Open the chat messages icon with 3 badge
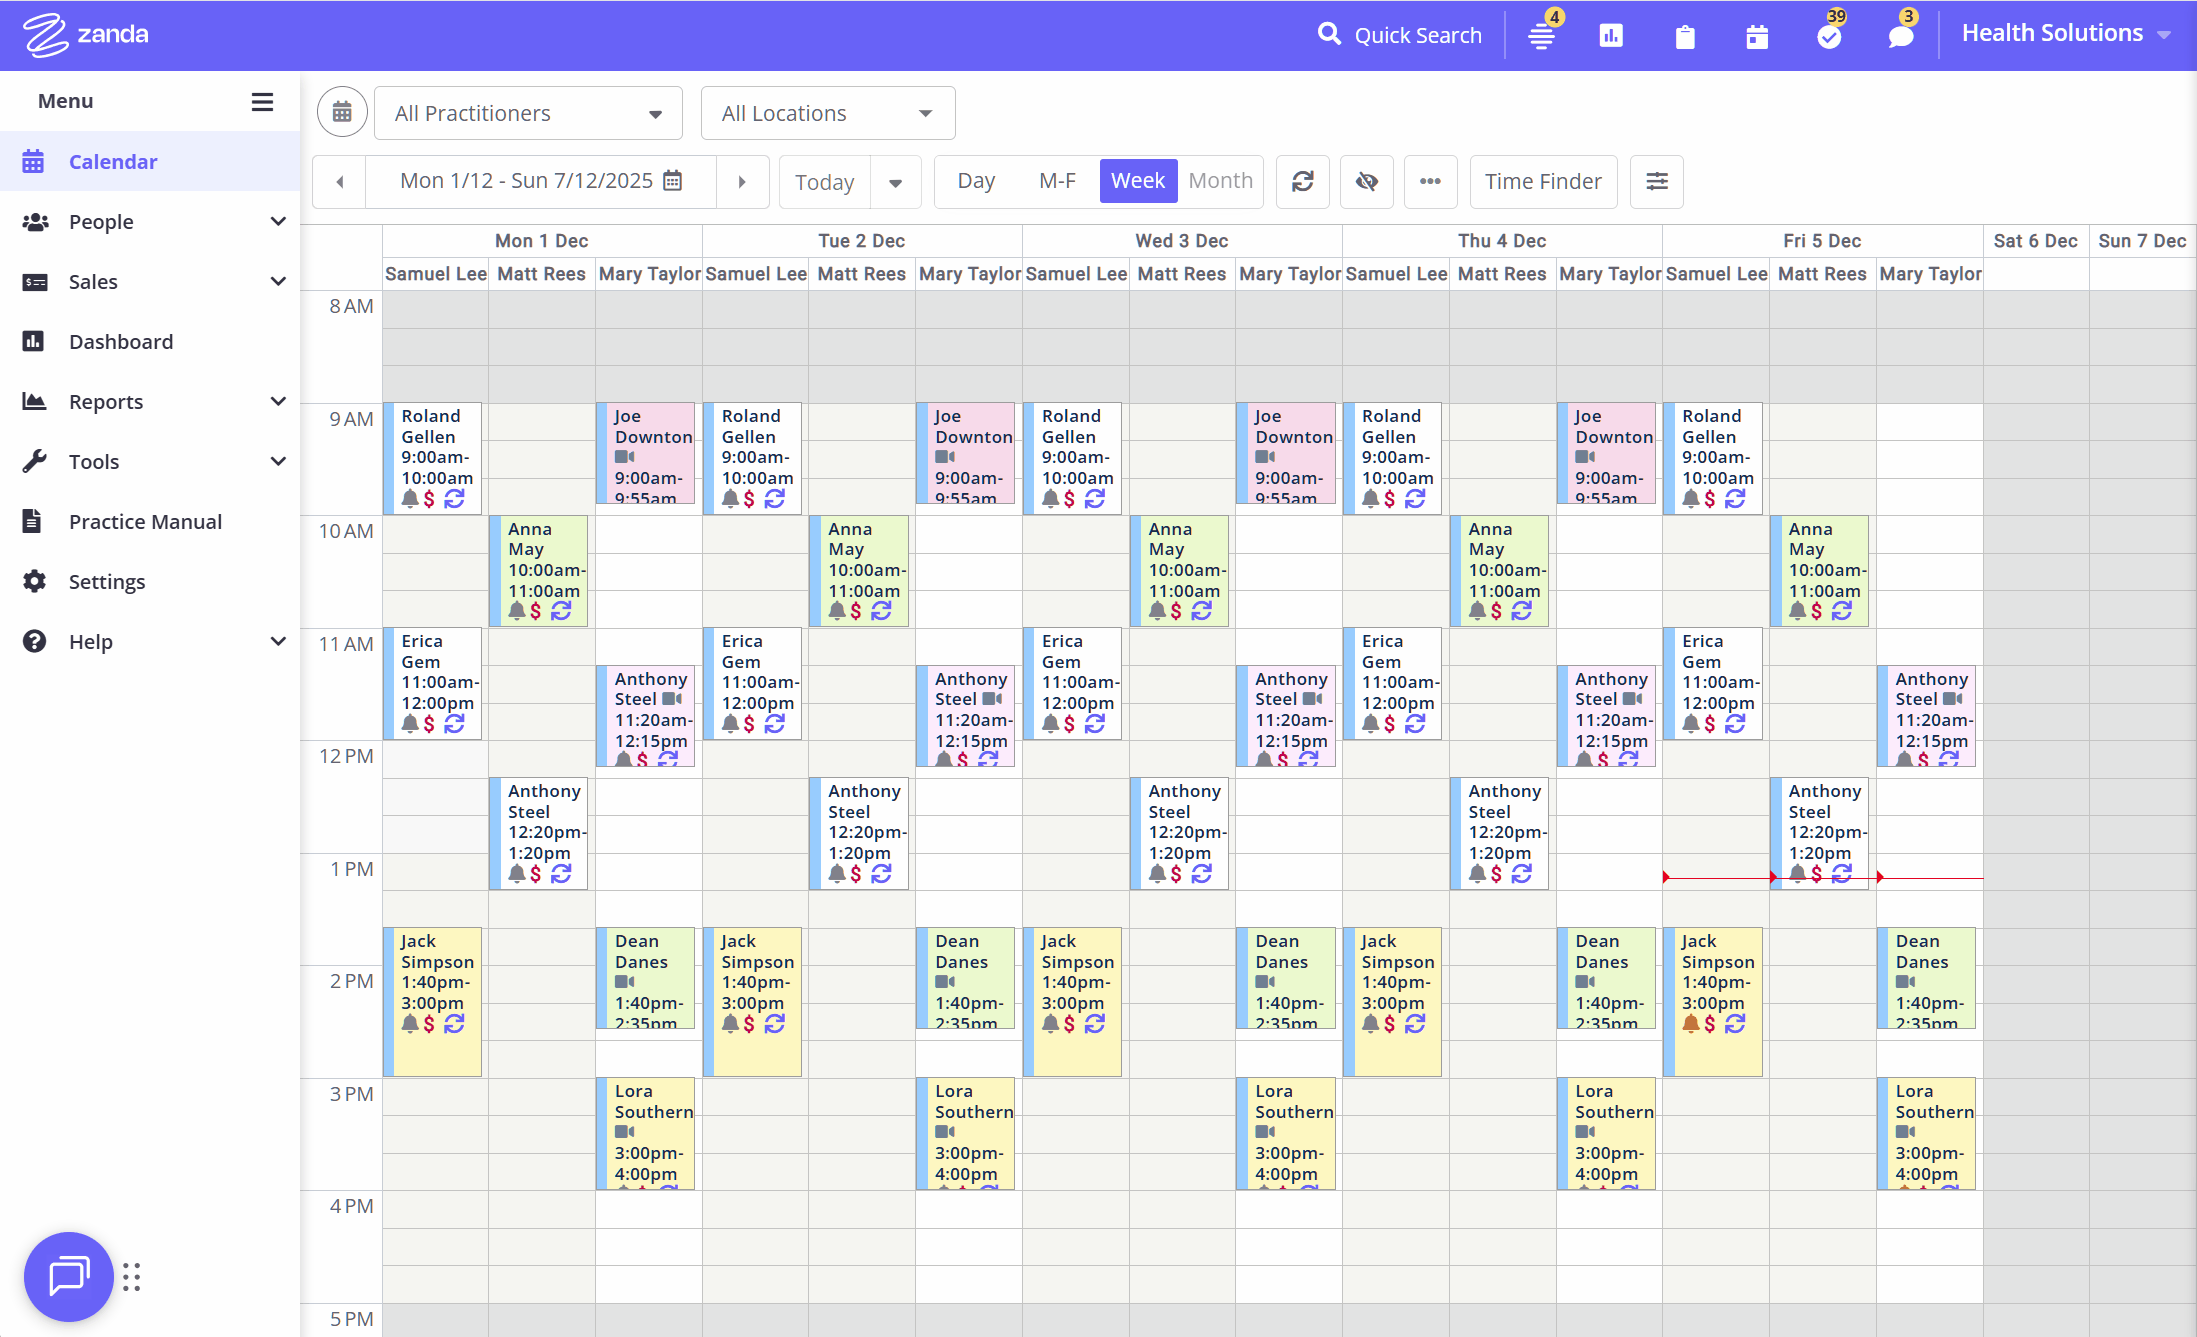This screenshot has width=2197, height=1337. click(x=1900, y=36)
